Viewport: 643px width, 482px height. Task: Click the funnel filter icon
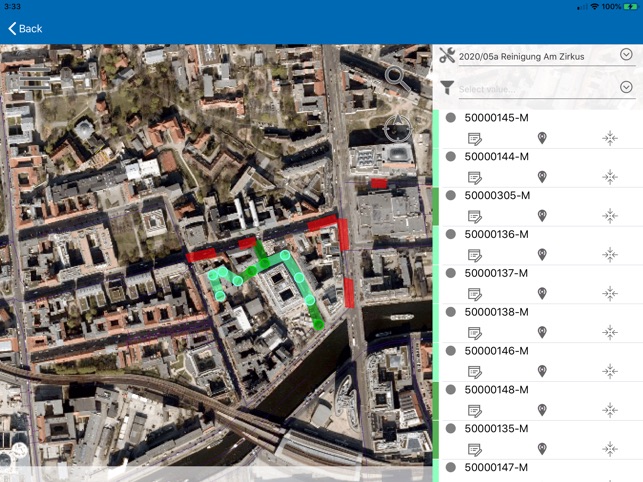(447, 87)
